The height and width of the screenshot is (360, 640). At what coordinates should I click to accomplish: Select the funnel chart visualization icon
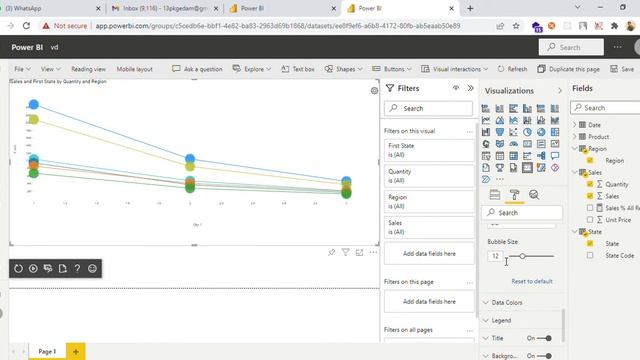(x=500, y=132)
